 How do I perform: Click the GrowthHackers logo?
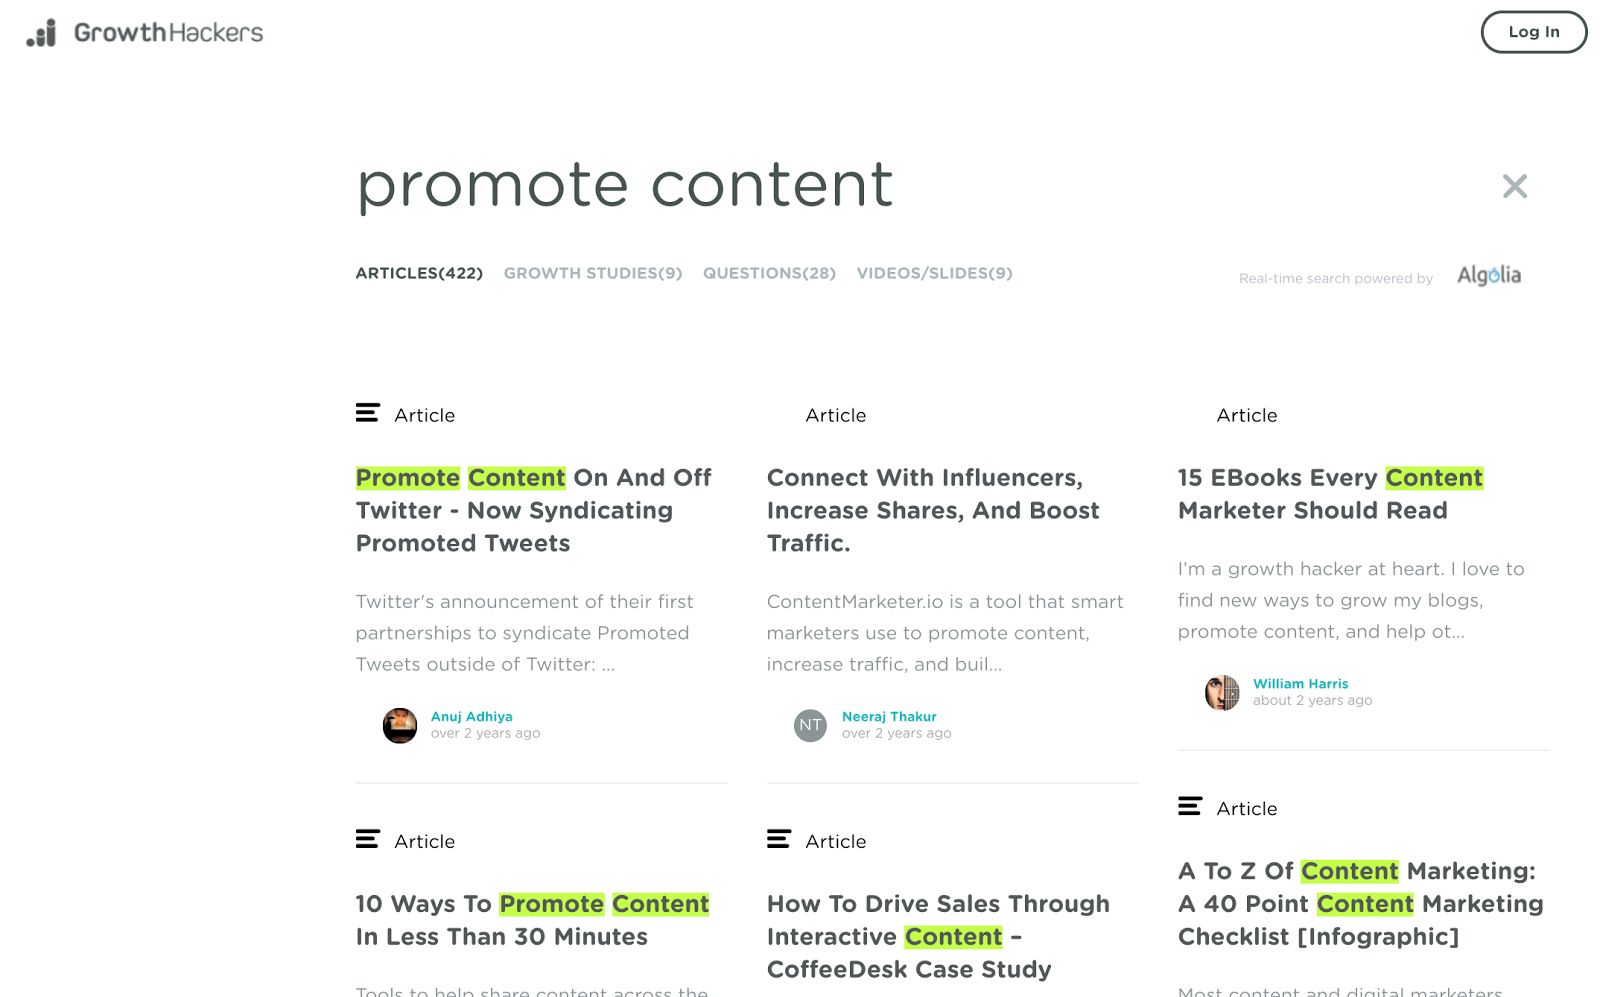(145, 33)
